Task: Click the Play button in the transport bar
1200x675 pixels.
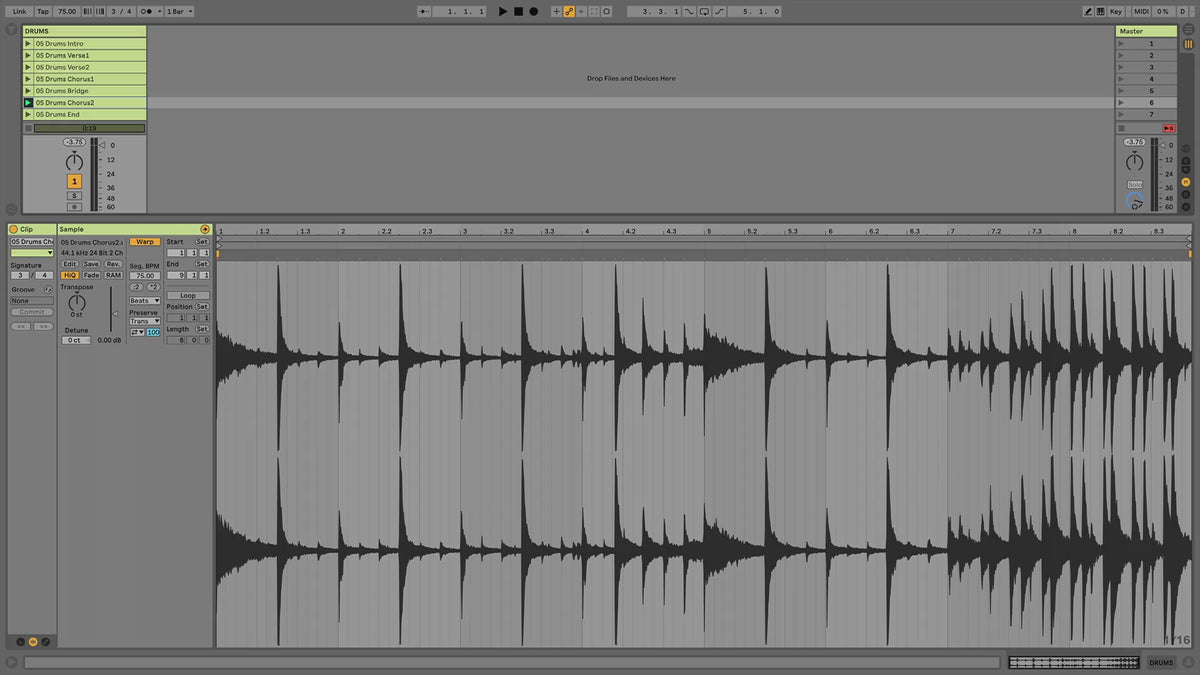Action: (x=503, y=11)
